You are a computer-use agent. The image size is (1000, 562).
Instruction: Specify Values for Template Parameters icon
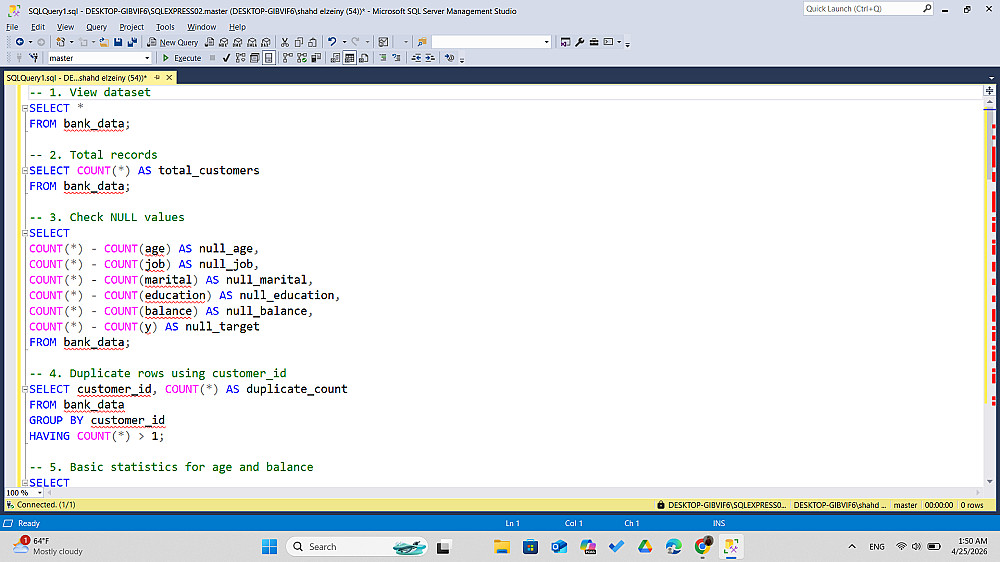coord(450,58)
